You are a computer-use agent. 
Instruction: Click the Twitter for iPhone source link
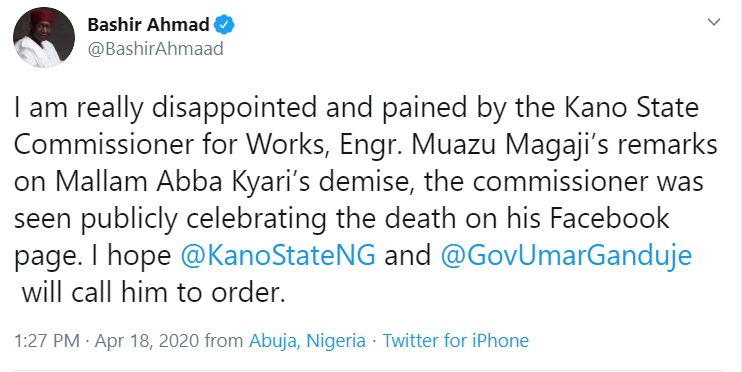point(455,341)
